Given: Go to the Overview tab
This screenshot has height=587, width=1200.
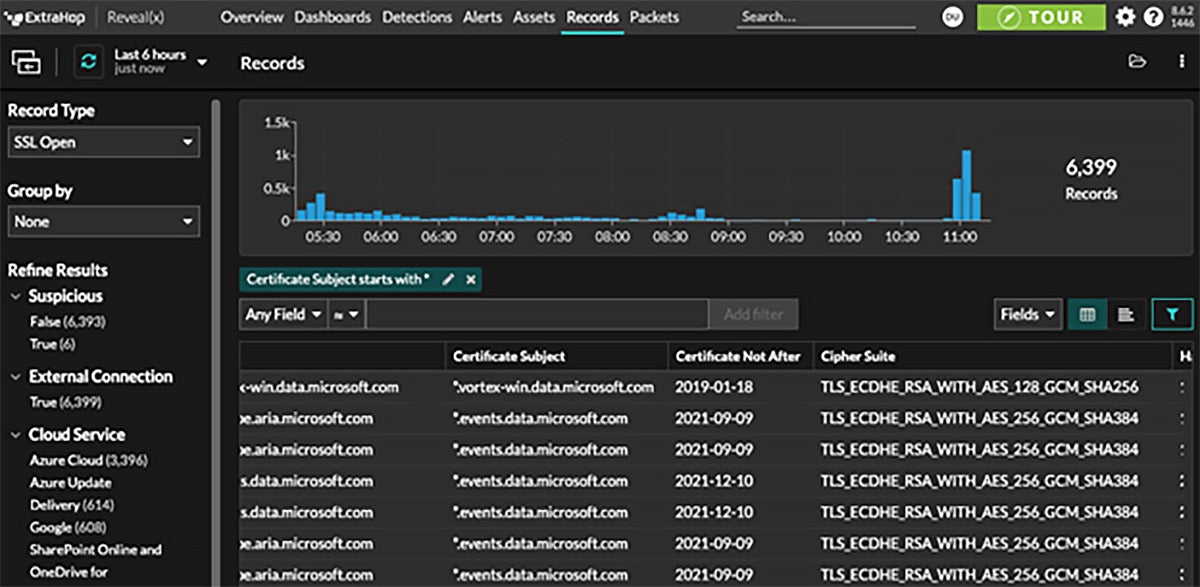Looking at the screenshot, I should coord(250,17).
